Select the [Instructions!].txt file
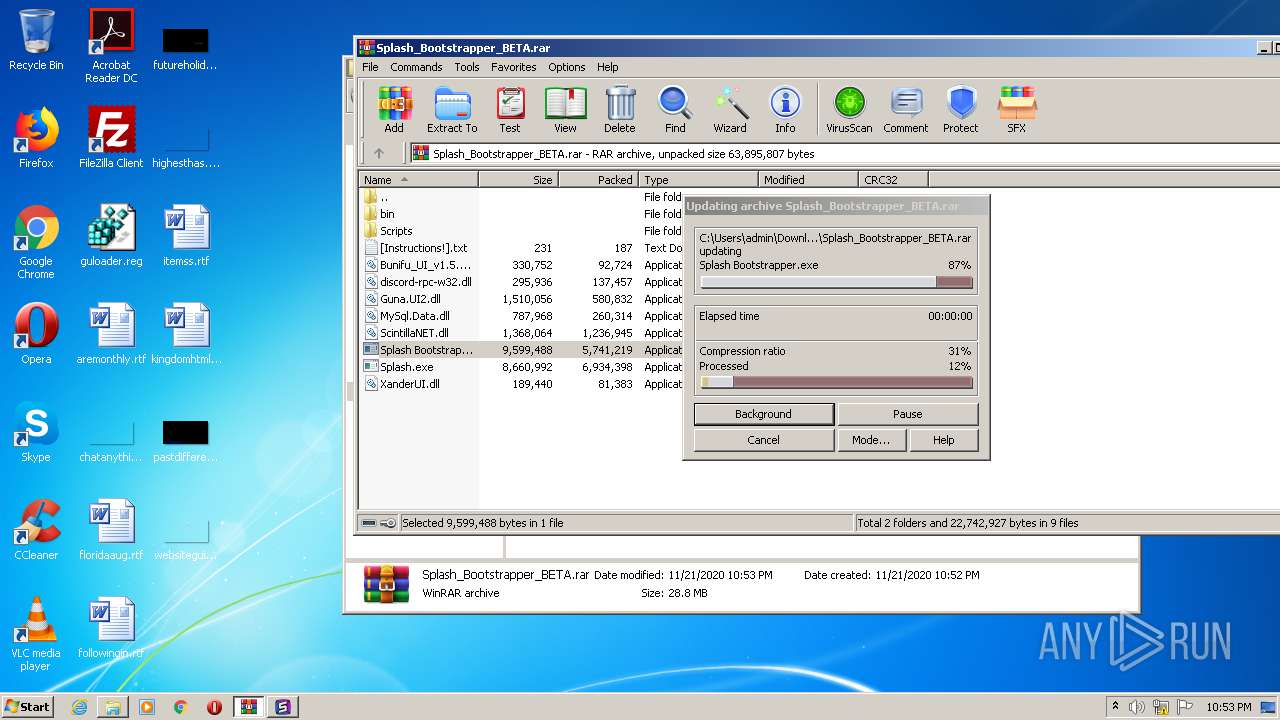Image resolution: width=1280 pixels, height=720 pixels. (520, 248)
